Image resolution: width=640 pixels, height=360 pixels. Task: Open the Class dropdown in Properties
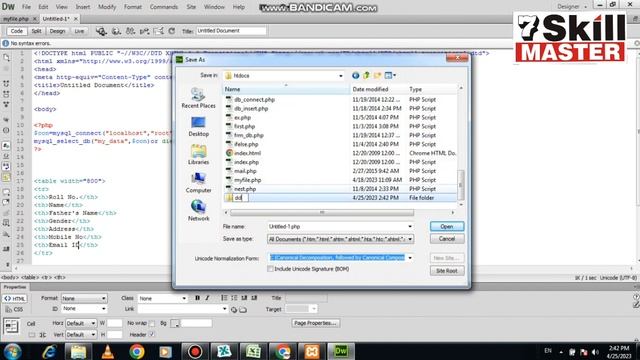click(x=162, y=298)
